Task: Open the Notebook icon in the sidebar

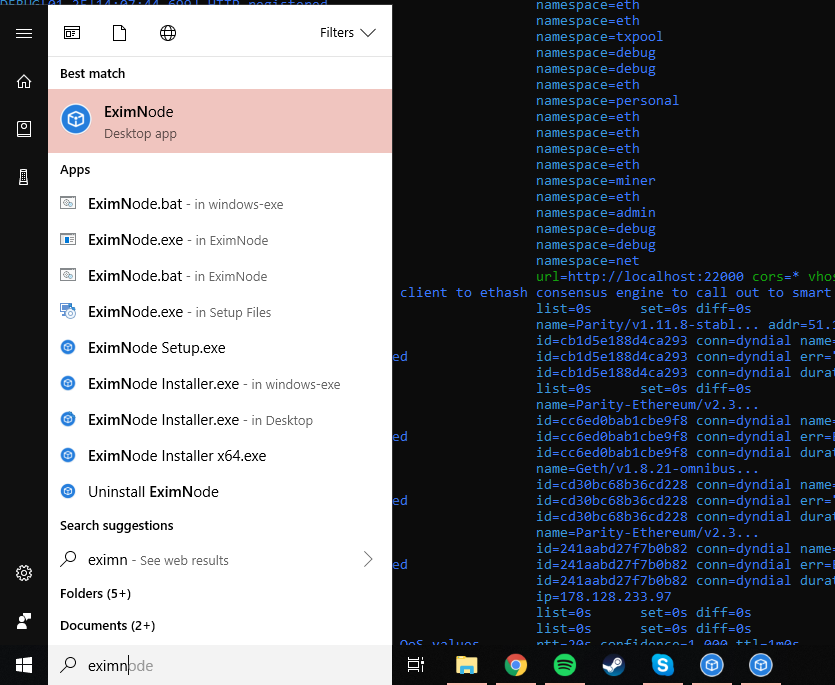Action: coord(24,129)
